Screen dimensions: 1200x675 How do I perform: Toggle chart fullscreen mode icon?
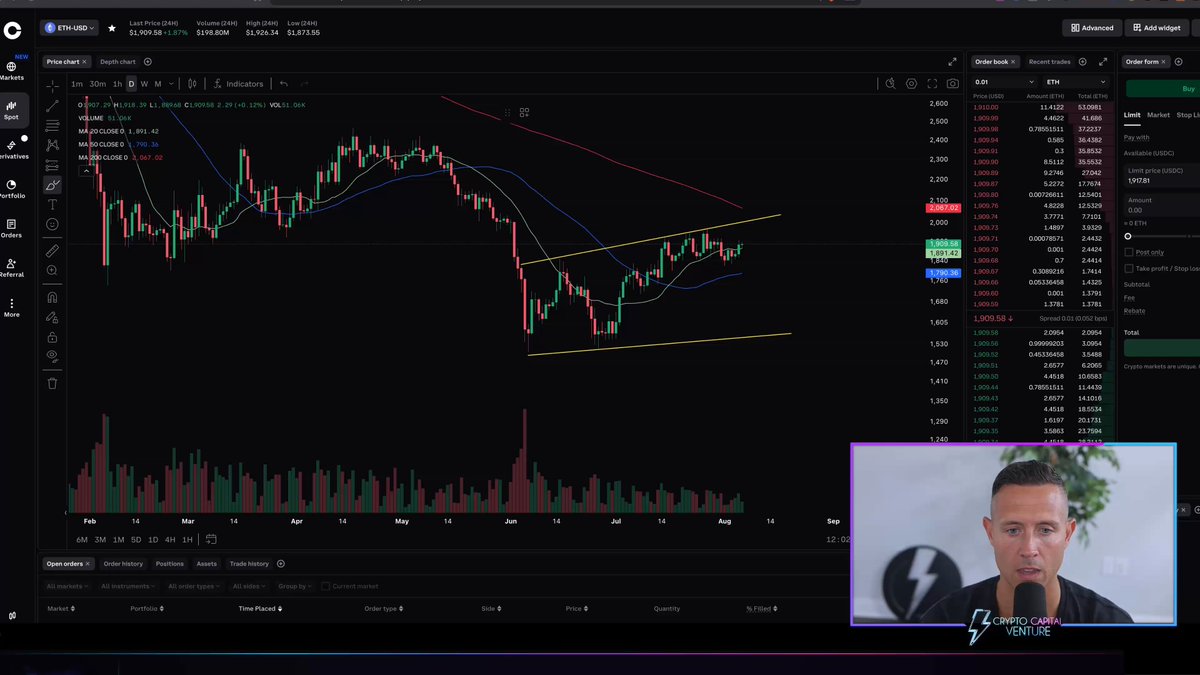[x=932, y=84]
